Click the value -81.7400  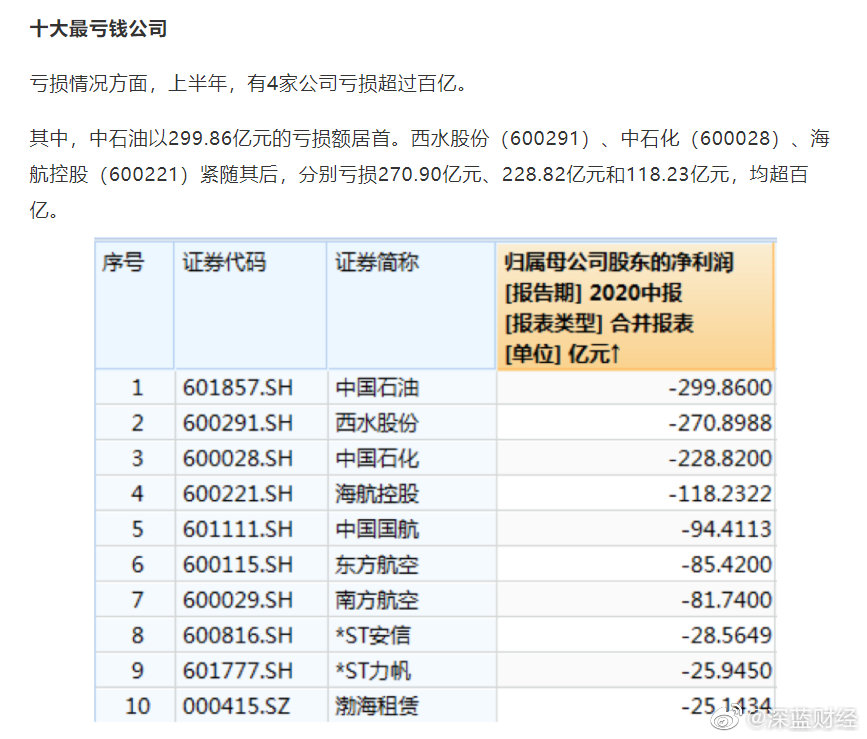(727, 600)
